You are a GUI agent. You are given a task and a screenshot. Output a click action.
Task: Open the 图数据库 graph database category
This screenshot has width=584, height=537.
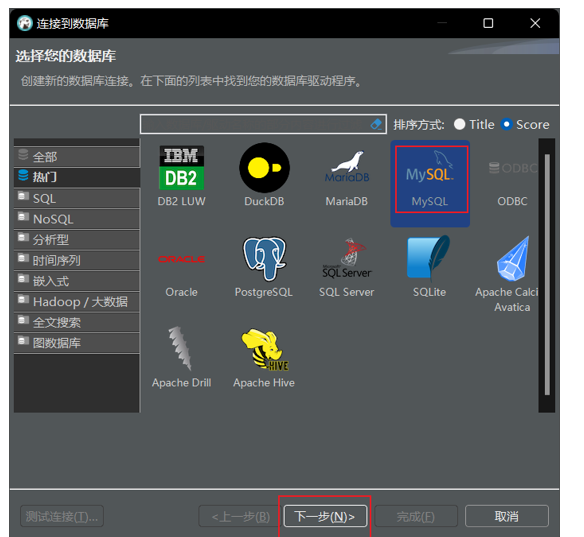click(77, 343)
